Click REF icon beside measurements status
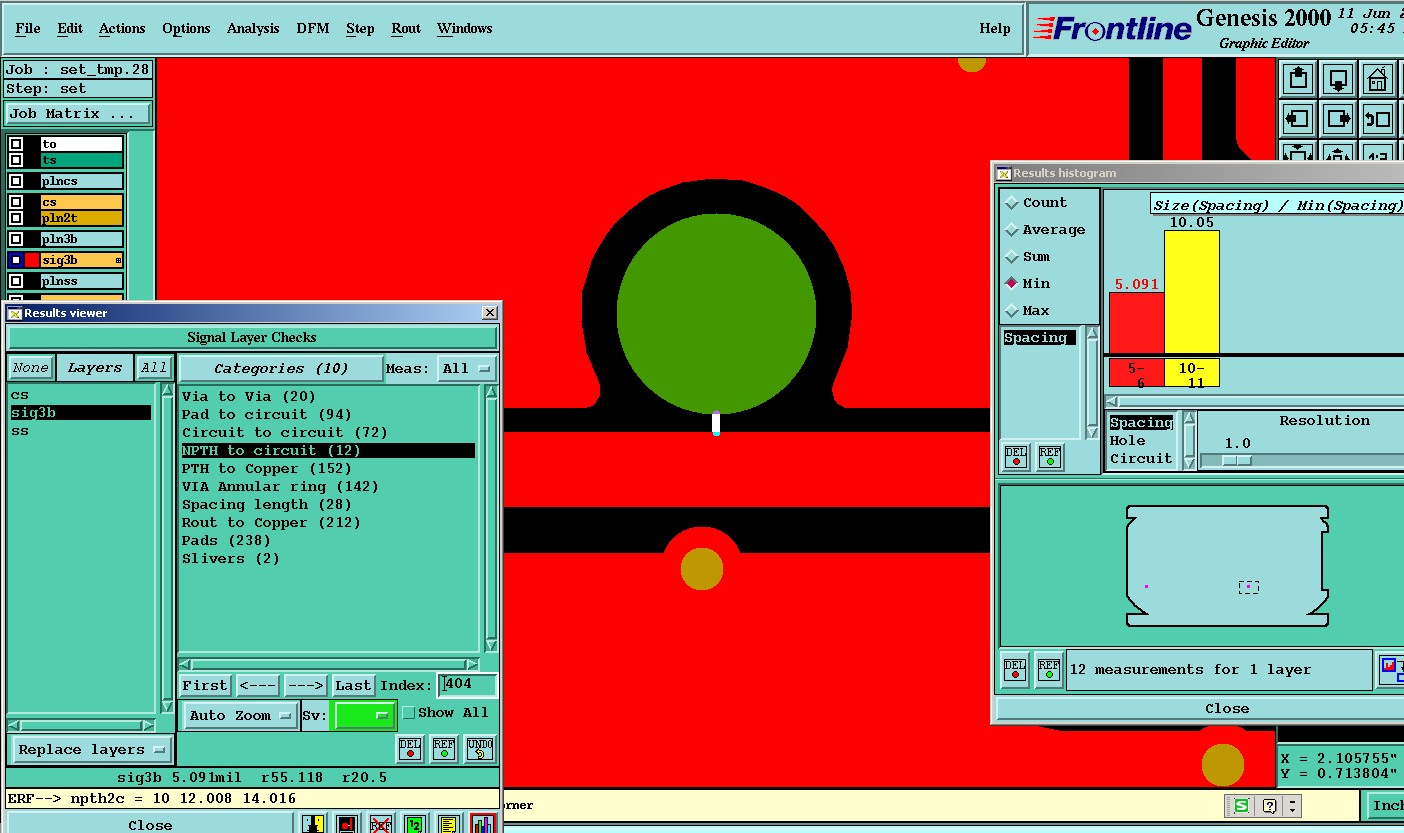1404x833 pixels. pos(1049,669)
